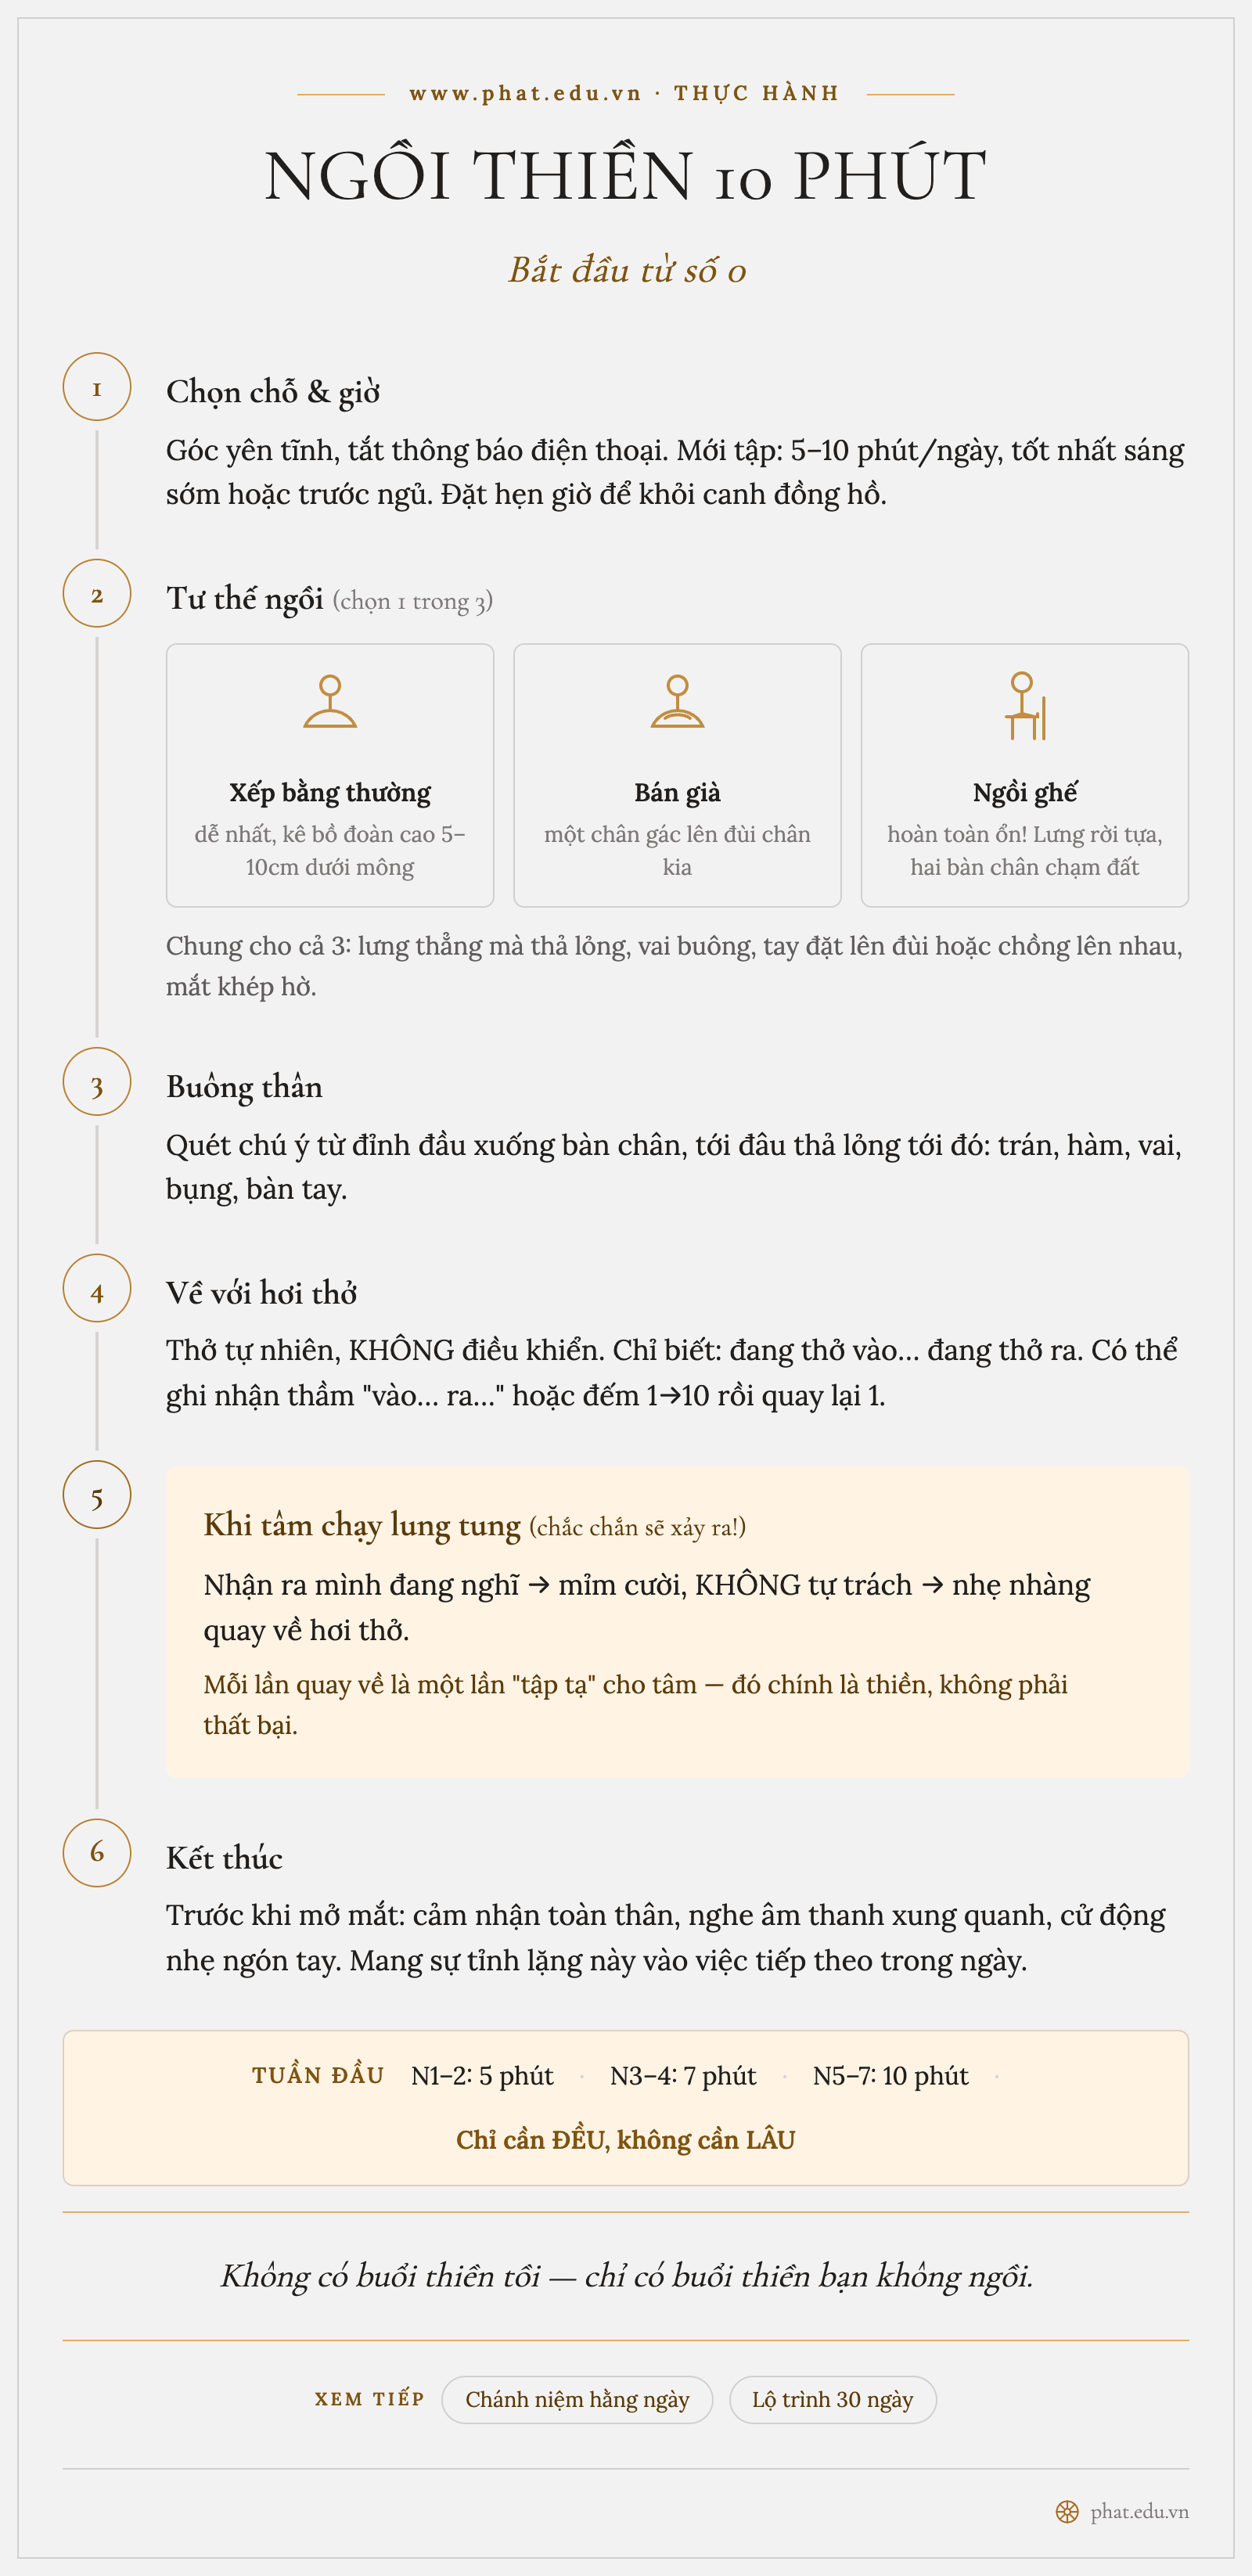The image size is (1252, 2576).
Task: Click the step 5 circle marker
Action: click(x=97, y=1495)
